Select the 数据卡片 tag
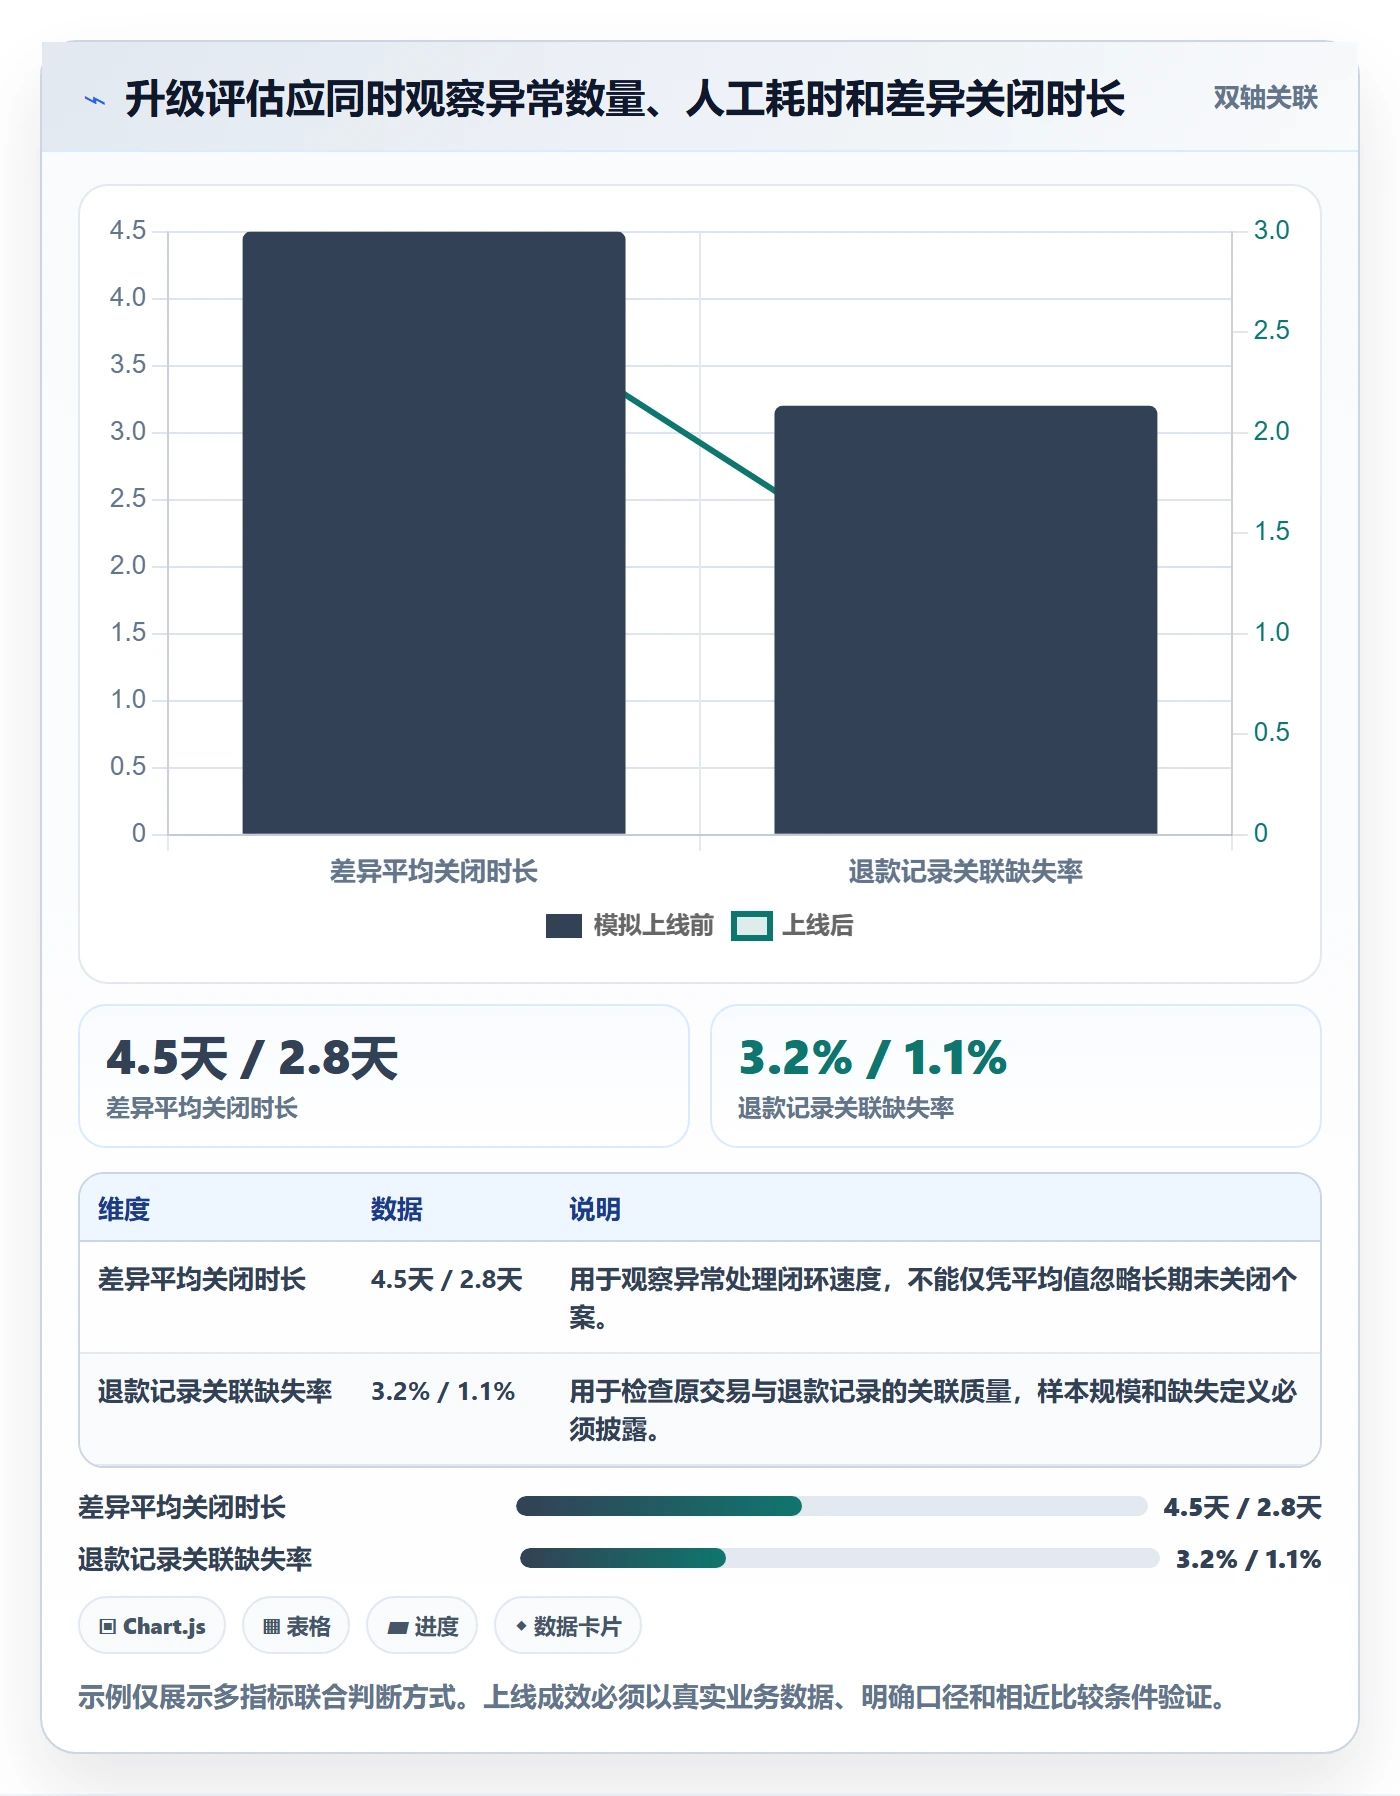The image size is (1400, 1796). pyautogui.click(x=568, y=1626)
